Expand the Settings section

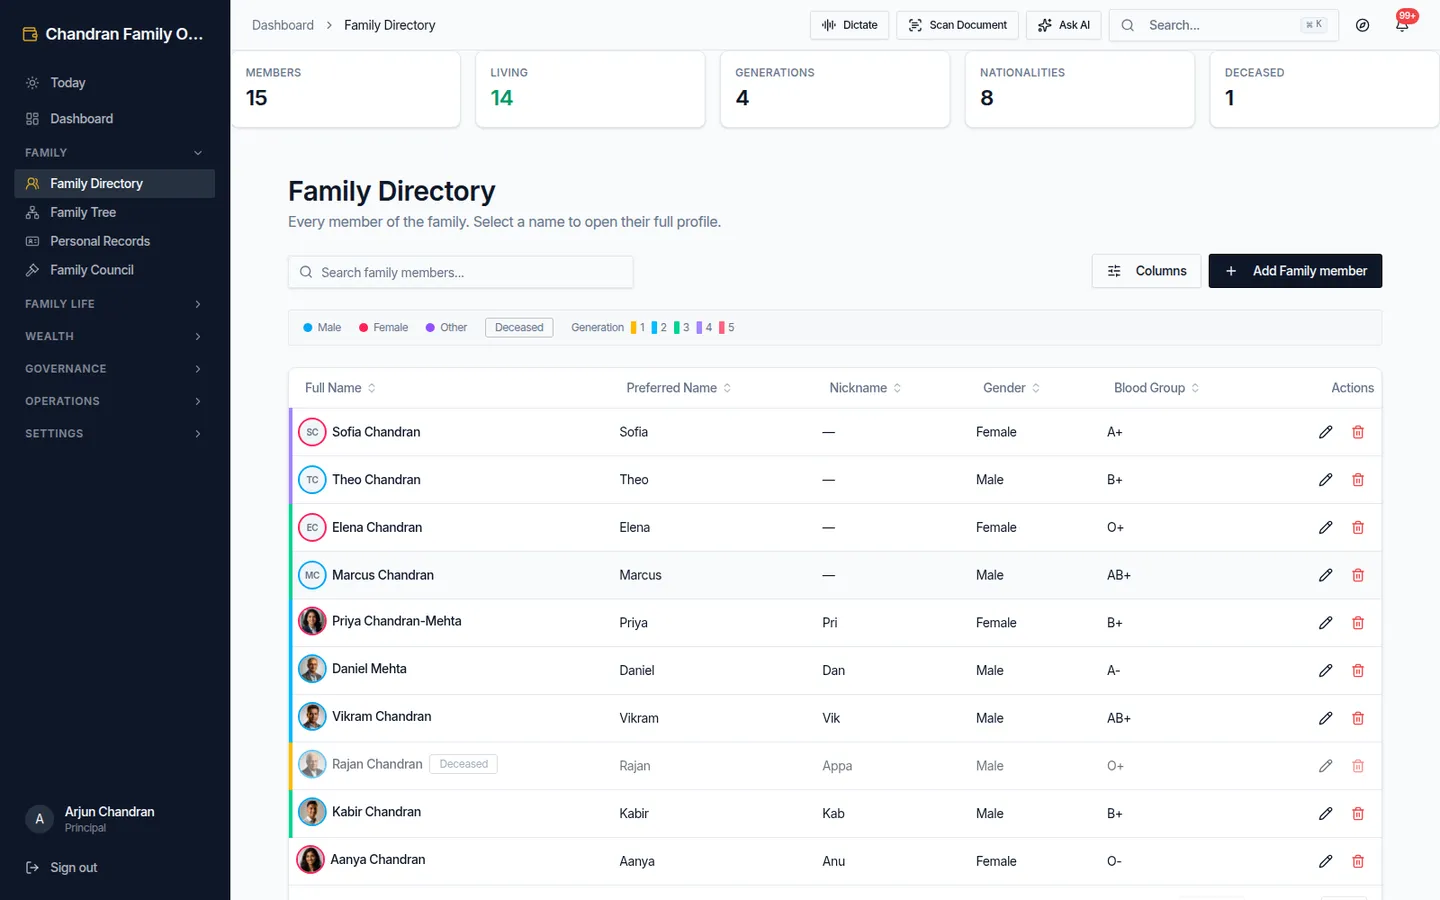[114, 433]
